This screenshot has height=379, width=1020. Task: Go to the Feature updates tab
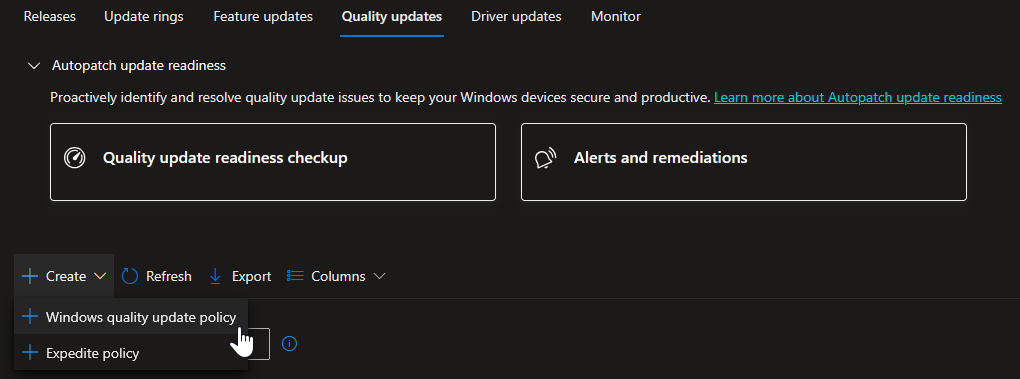pyautogui.click(x=263, y=17)
